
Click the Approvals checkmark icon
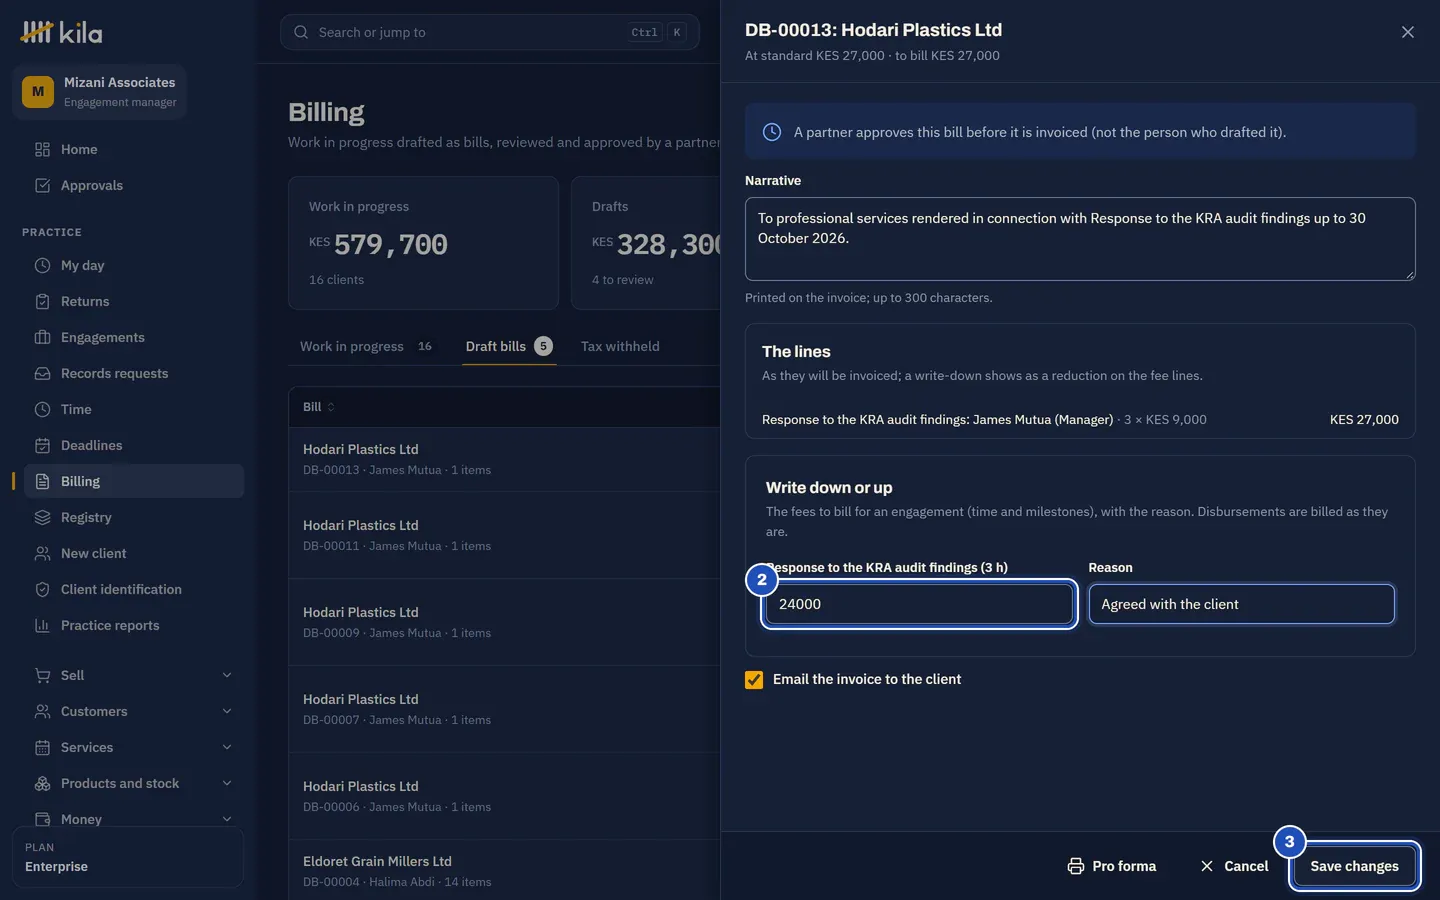[42, 185]
